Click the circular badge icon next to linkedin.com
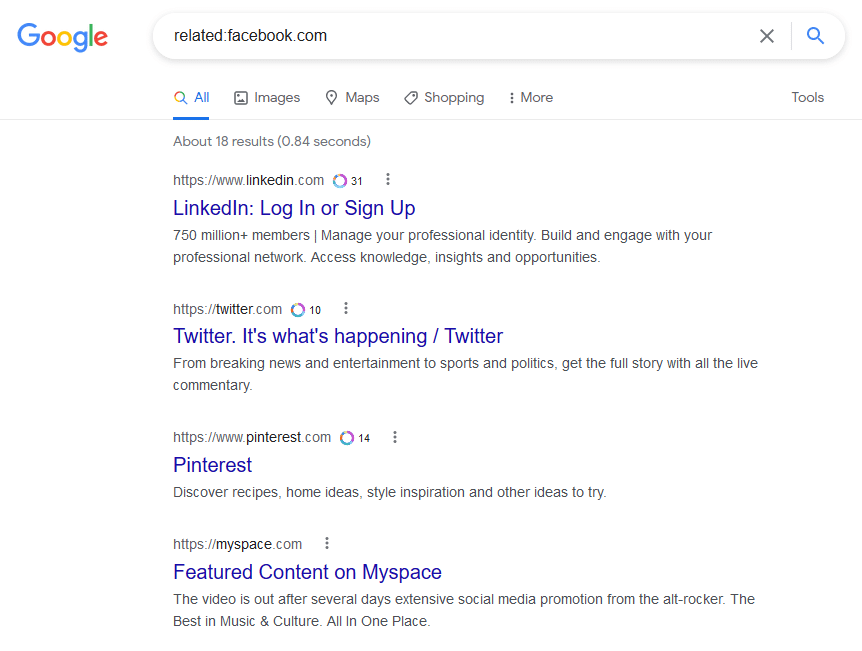Image resolution: width=862 pixels, height=651 pixels. click(340, 180)
